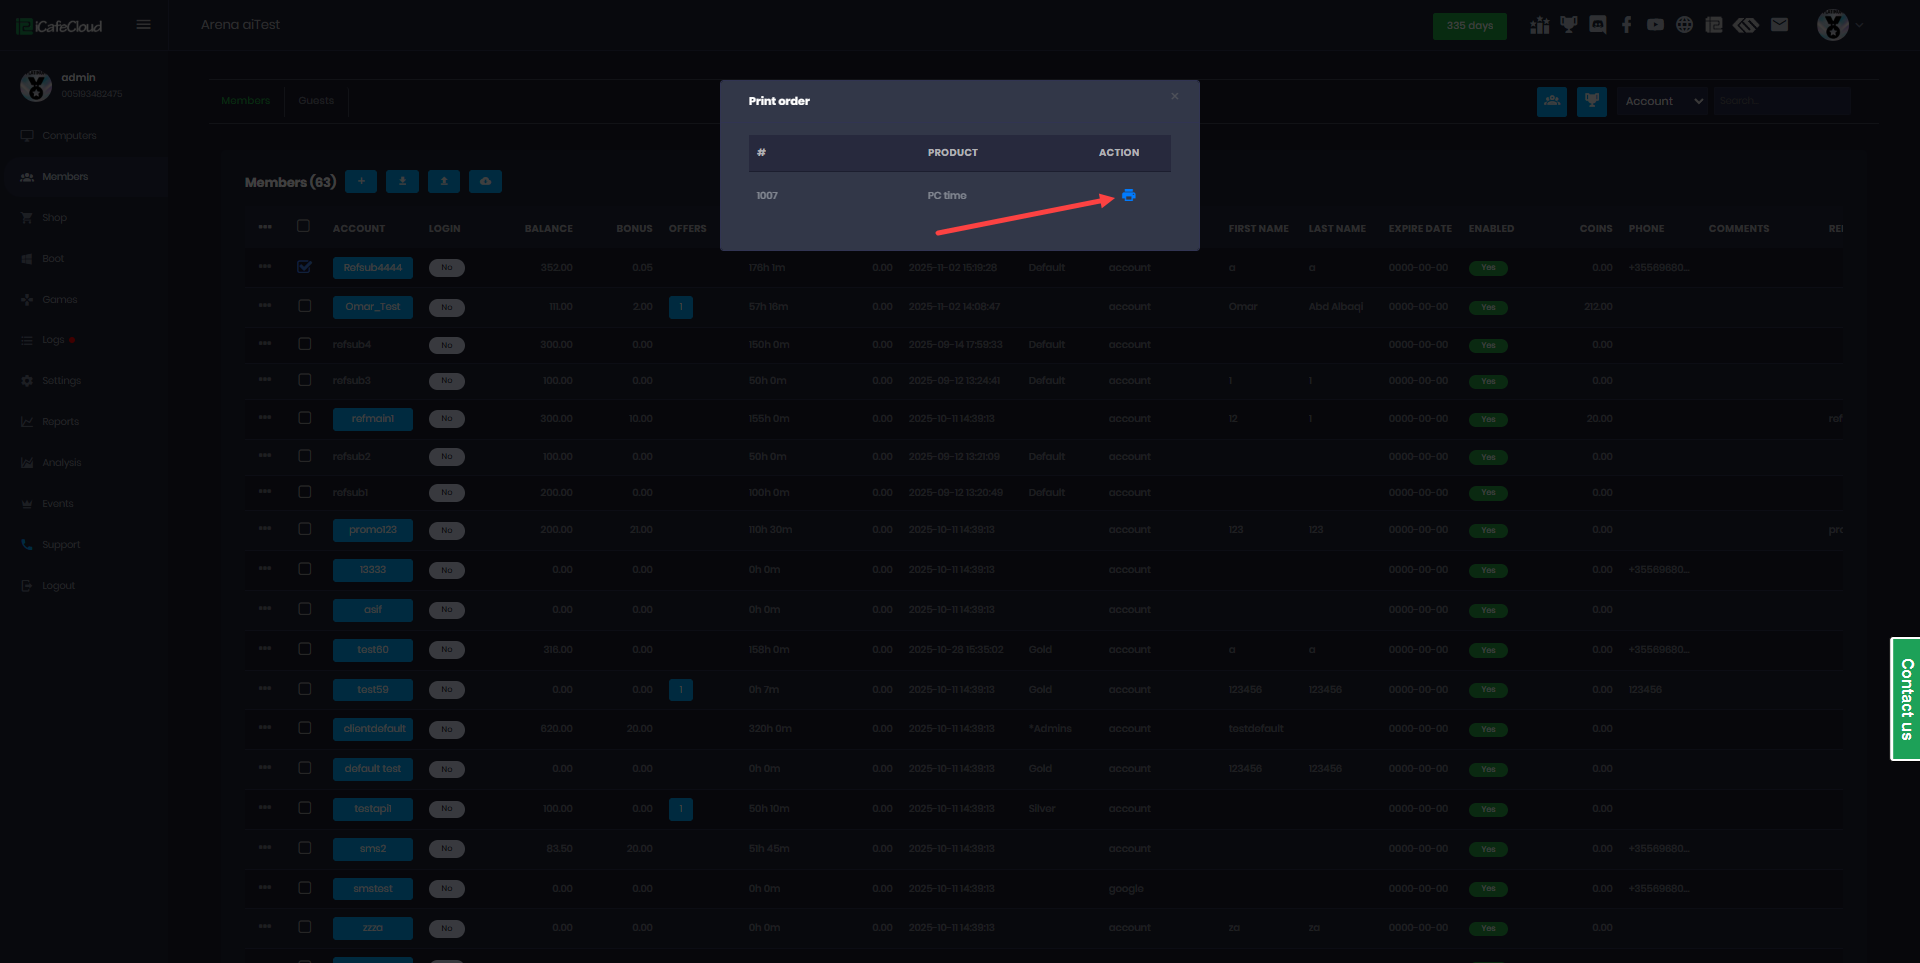Focus the members Search input field
This screenshot has height=963, width=1920.
[1781, 101]
